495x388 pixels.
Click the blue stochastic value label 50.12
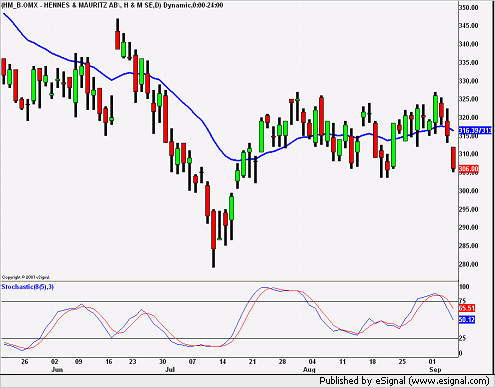pyautogui.click(x=467, y=320)
